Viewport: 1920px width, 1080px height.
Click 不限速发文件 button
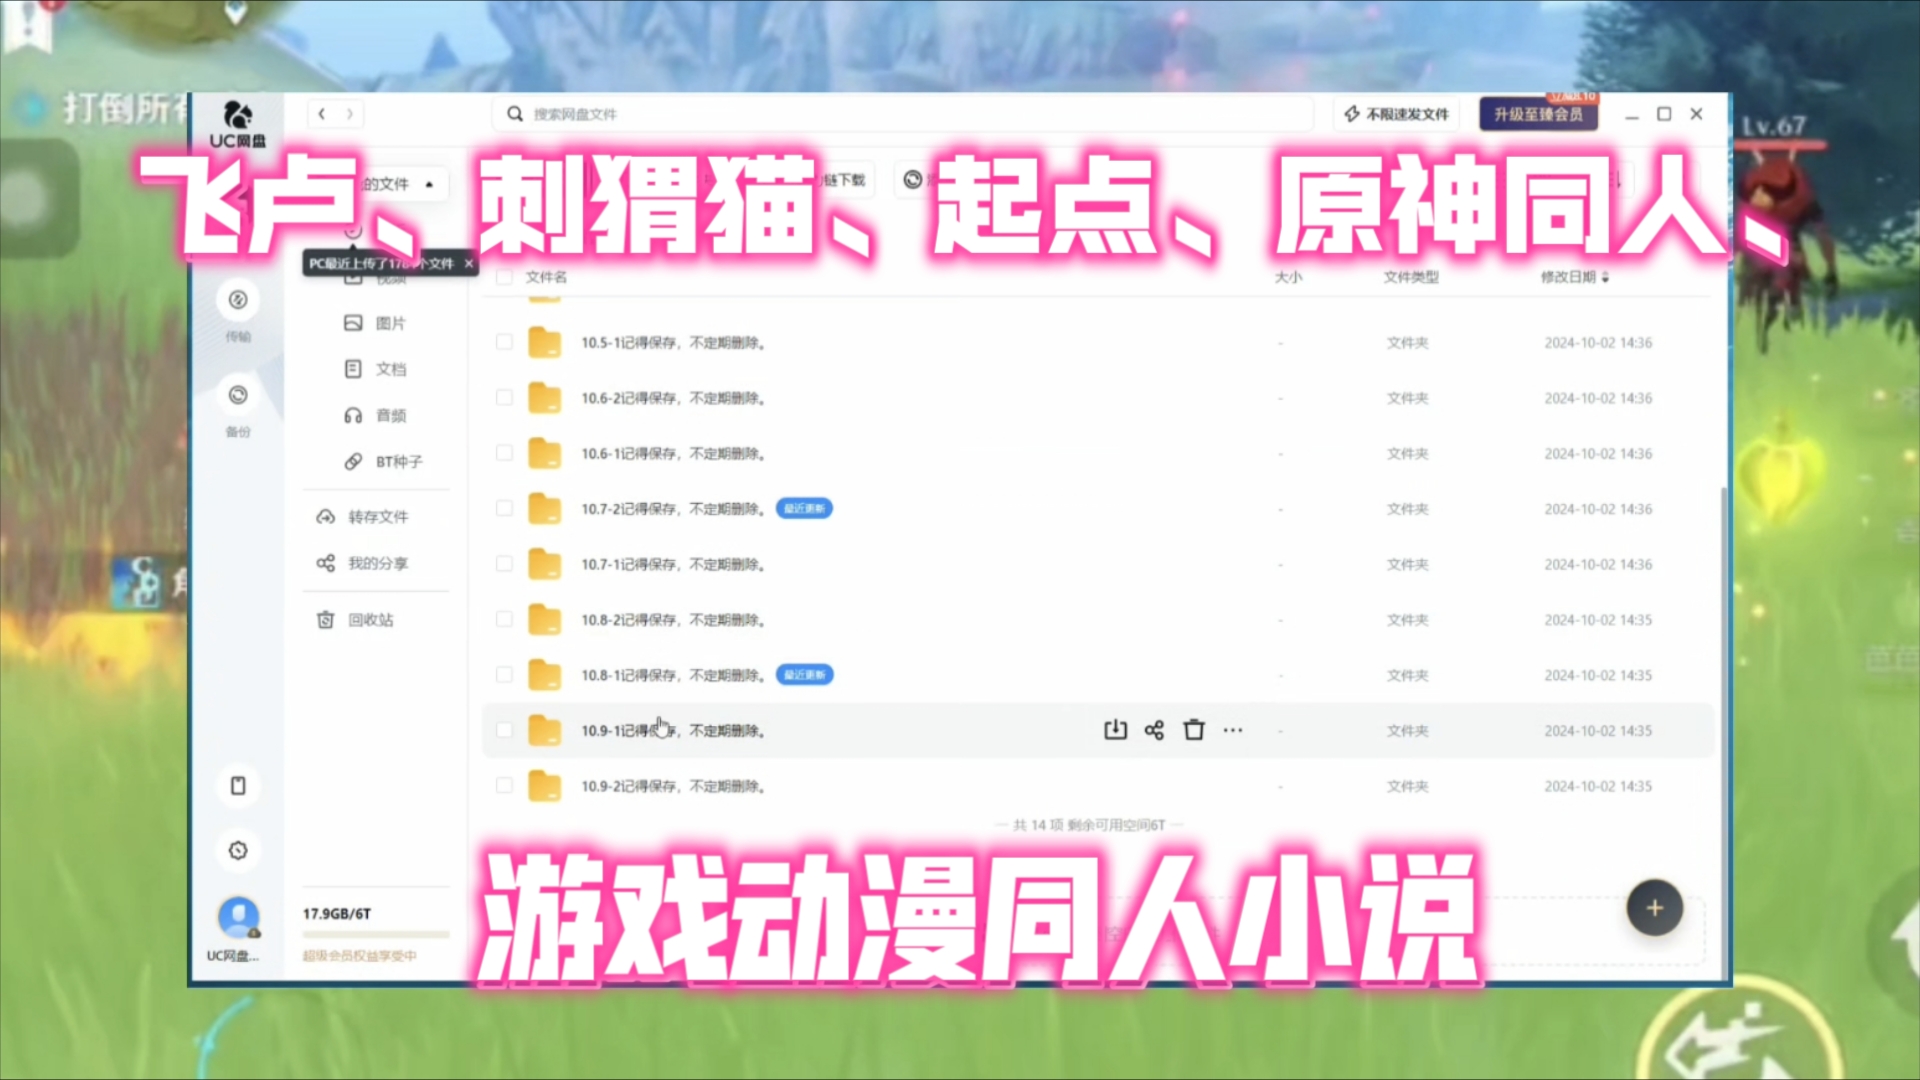1396,114
